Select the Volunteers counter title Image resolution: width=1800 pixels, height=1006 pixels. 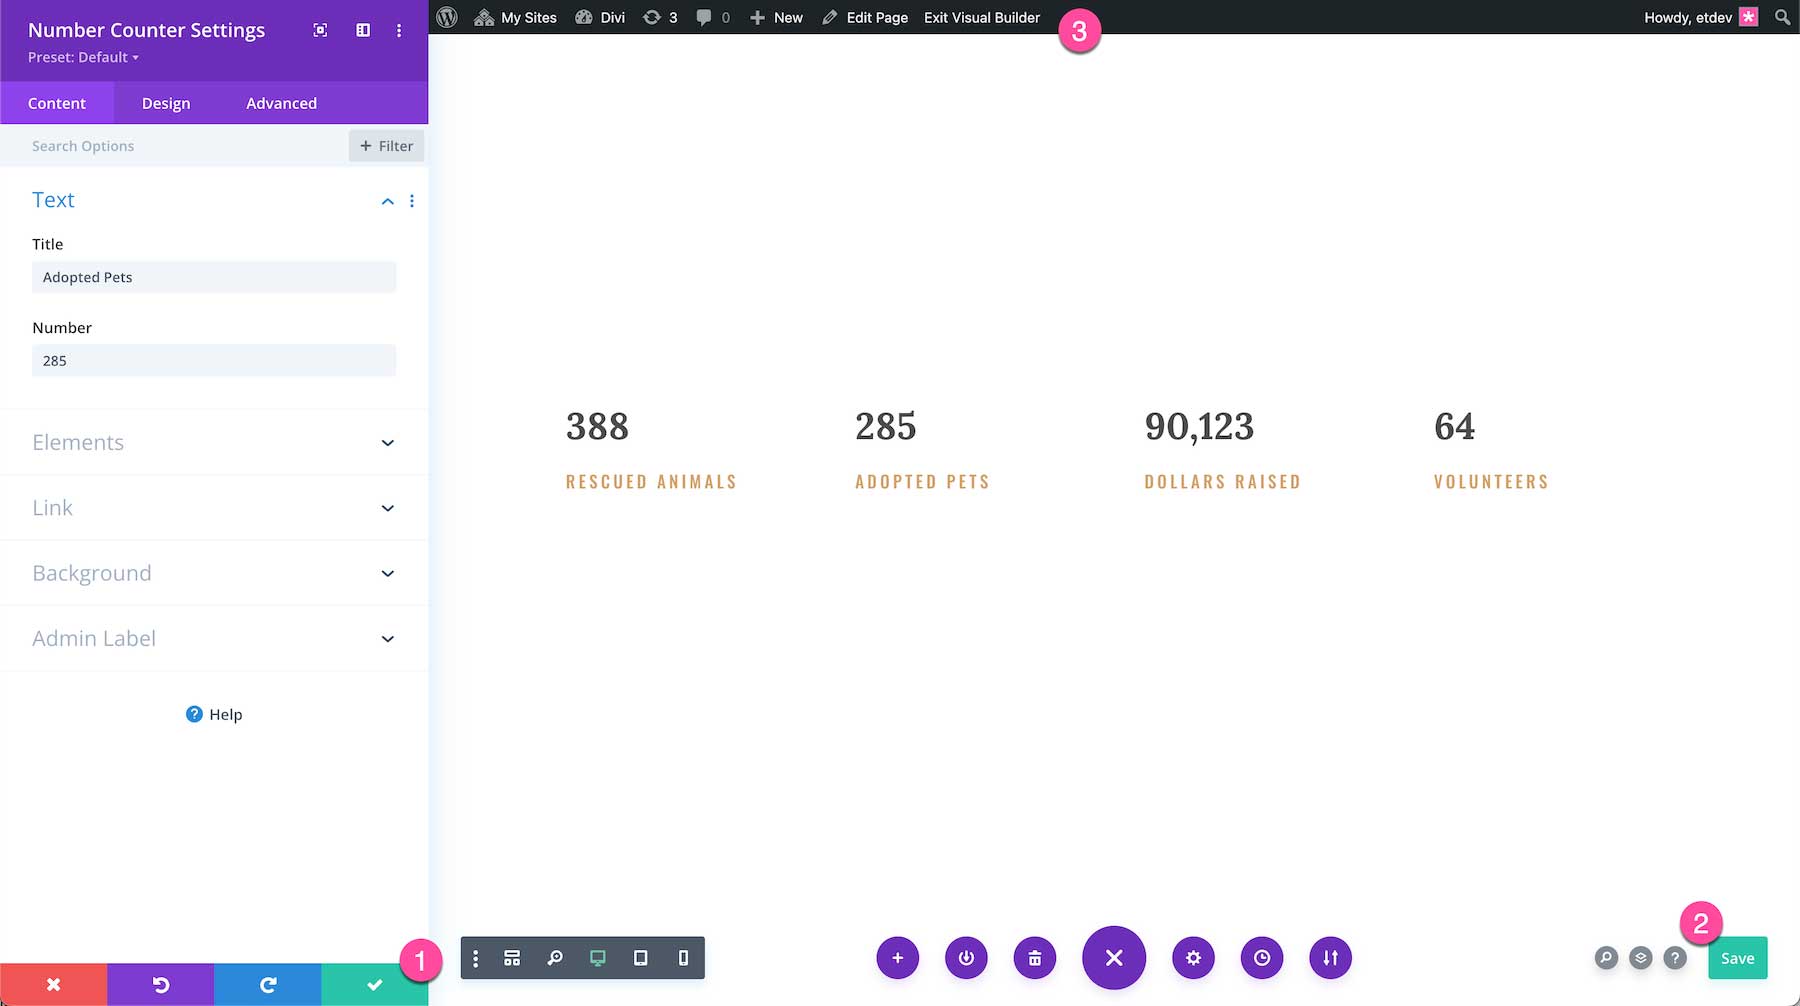click(1491, 482)
